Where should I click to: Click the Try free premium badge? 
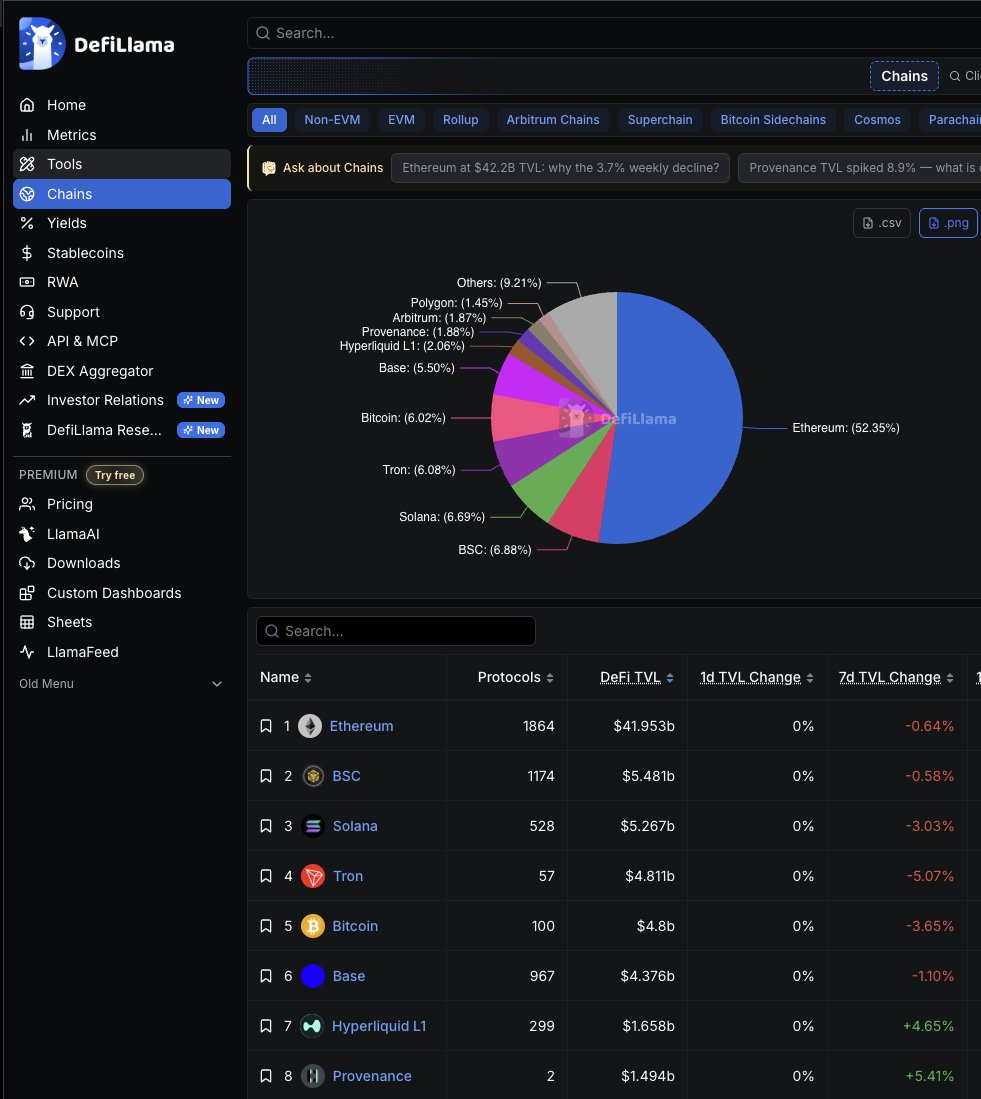pyautogui.click(x=115, y=475)
